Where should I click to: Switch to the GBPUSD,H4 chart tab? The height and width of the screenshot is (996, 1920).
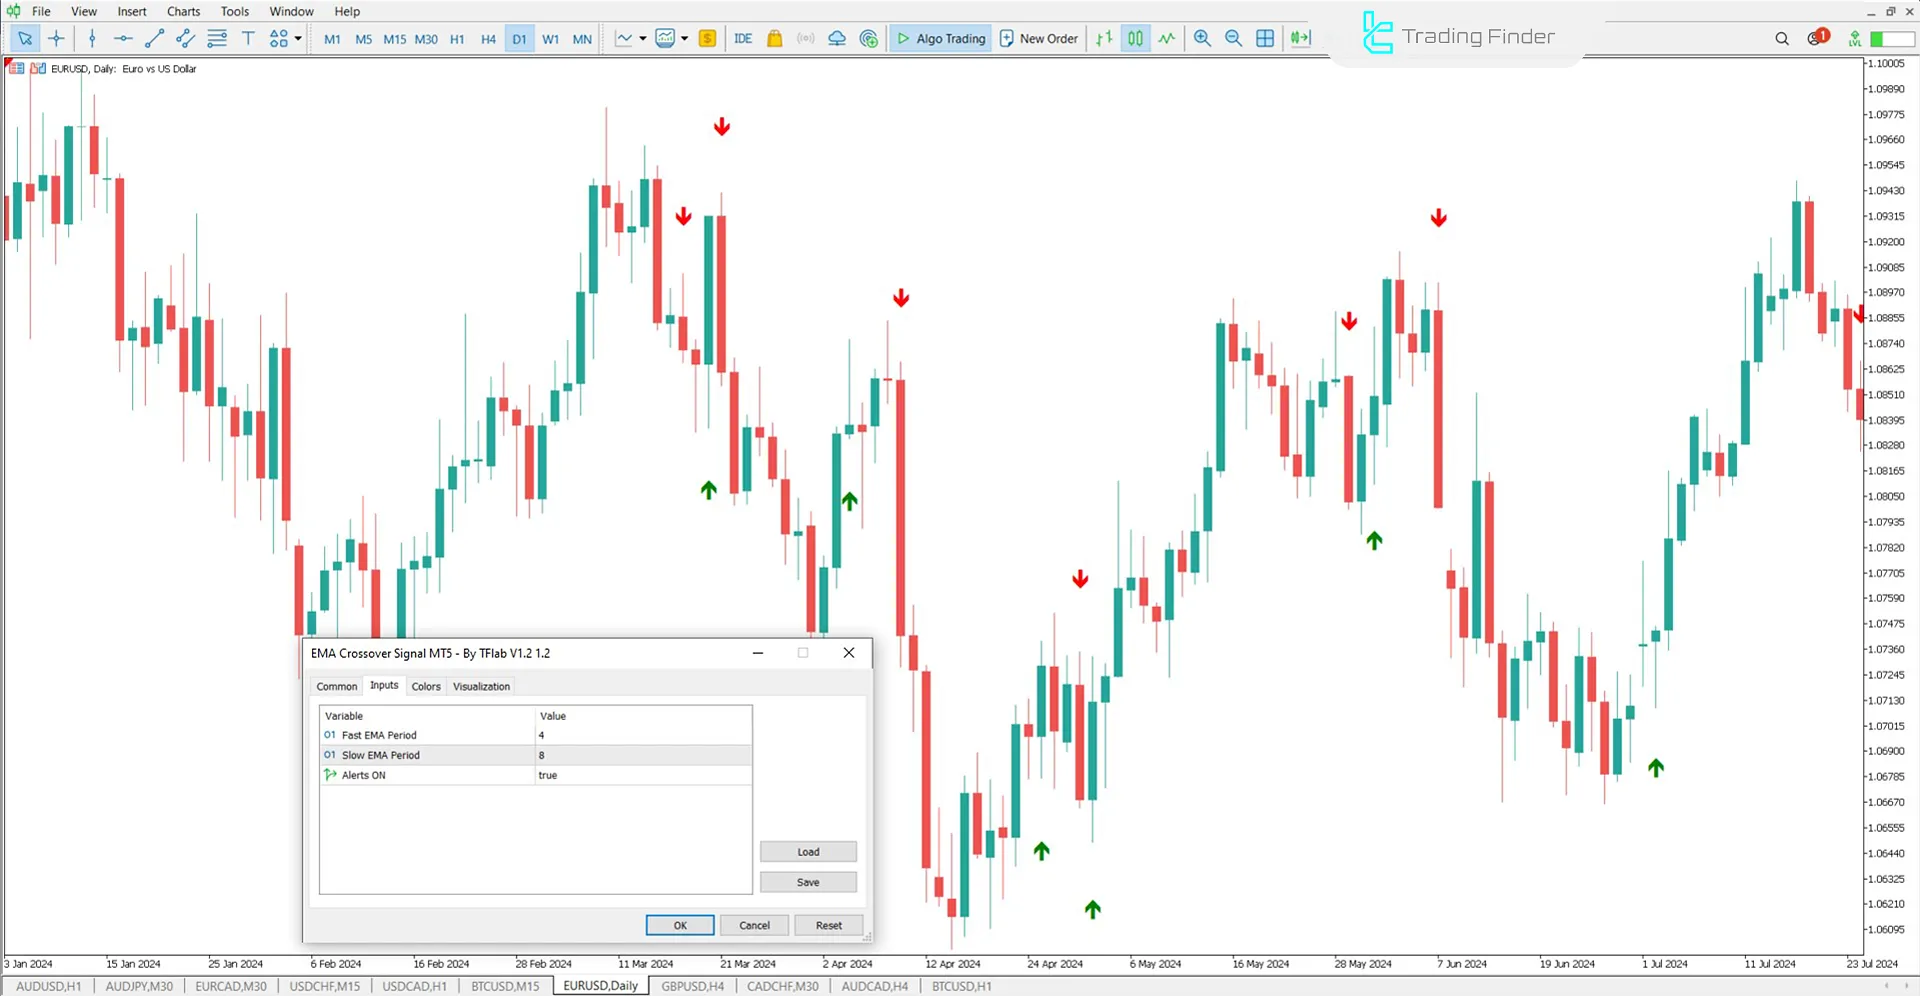(x=691, y=986)
